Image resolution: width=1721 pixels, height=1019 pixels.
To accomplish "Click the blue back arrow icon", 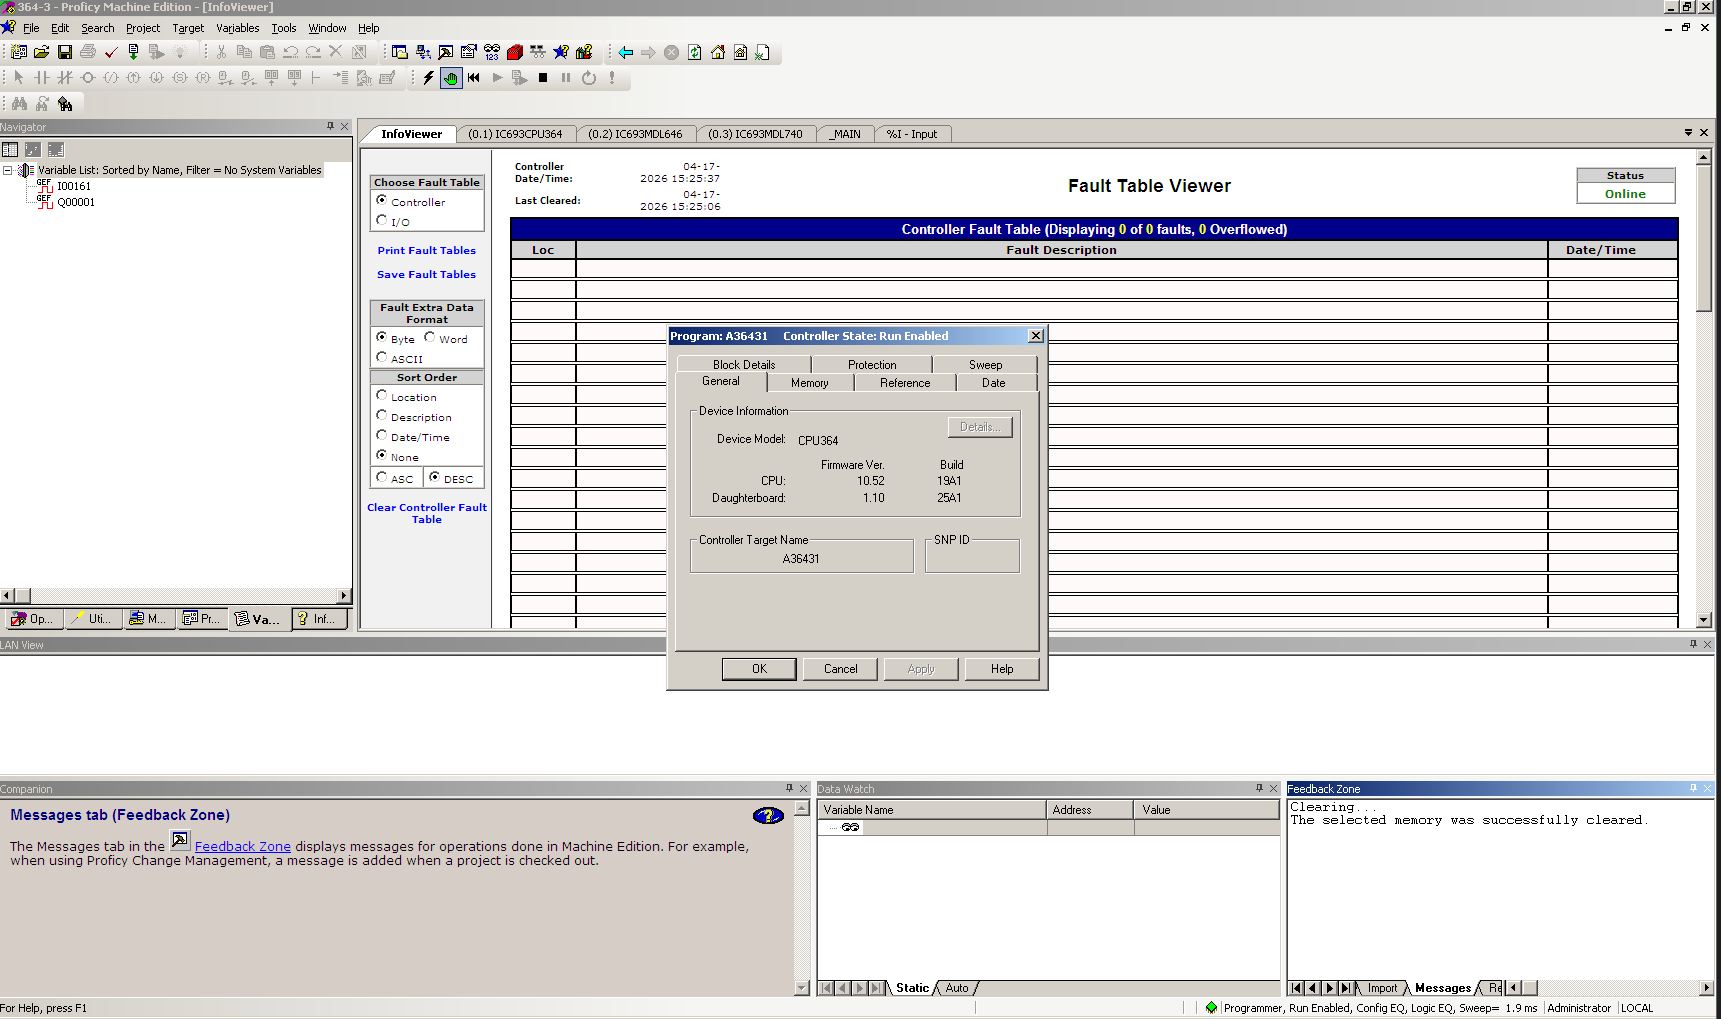I will coord(626,52).
